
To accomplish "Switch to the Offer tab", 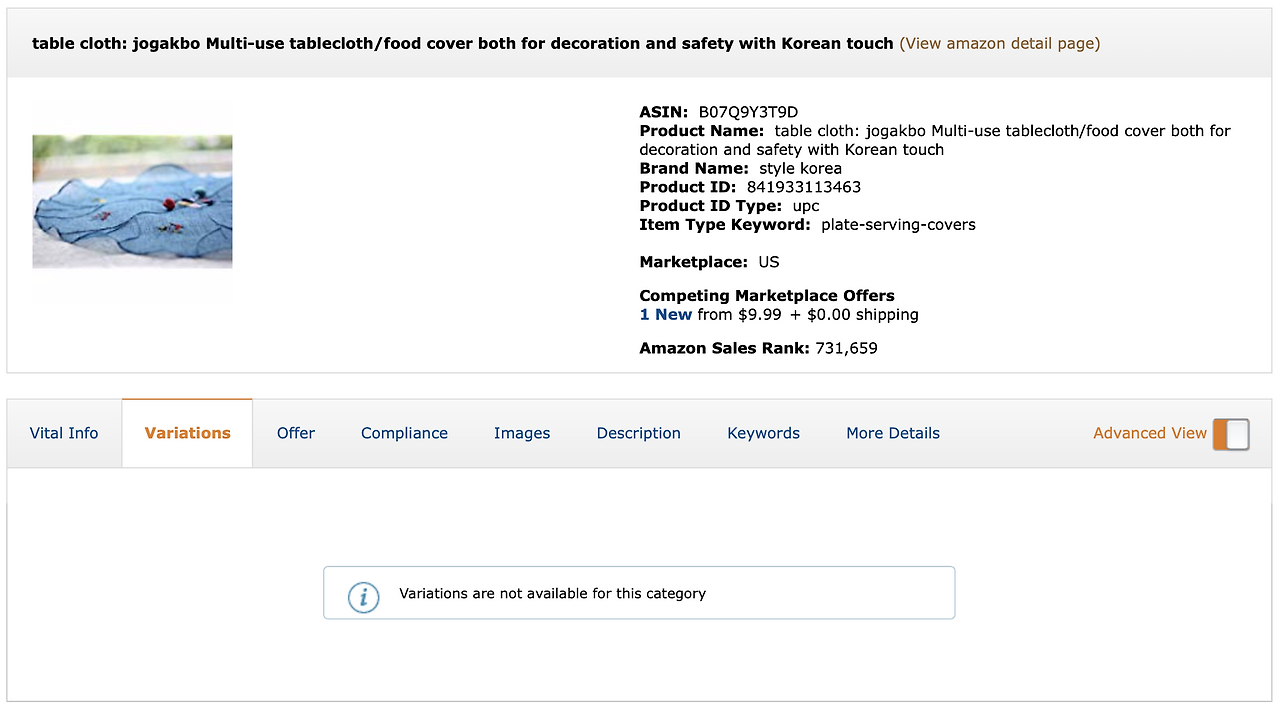I will tap(296, 433).
